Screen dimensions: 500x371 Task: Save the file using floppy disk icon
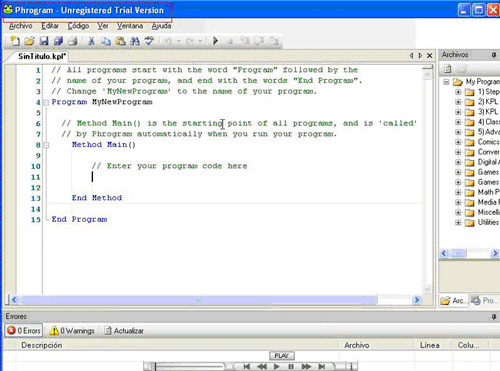coord(44,41)
